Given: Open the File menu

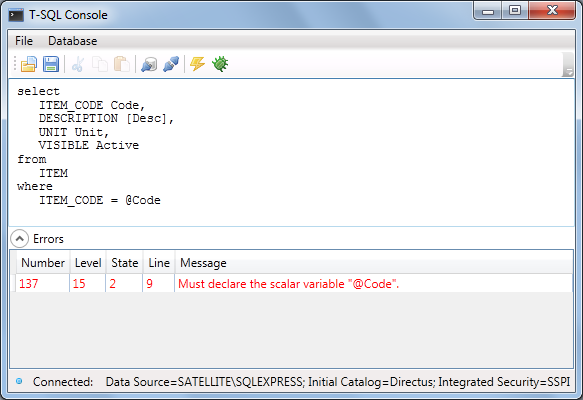Looking at the screenshot, I should click(24, 41).
